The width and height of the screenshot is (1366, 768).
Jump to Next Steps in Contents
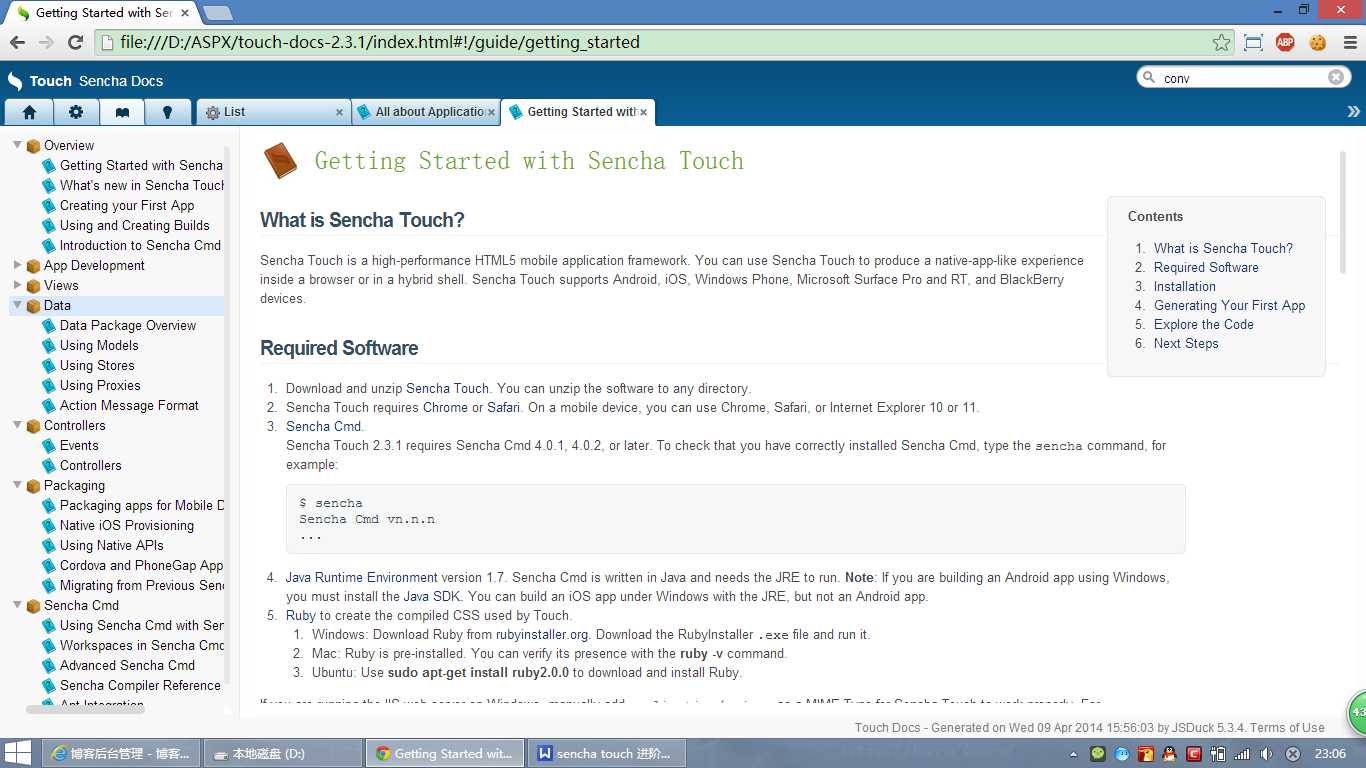pyautogui.click(x=1186, y=343)
